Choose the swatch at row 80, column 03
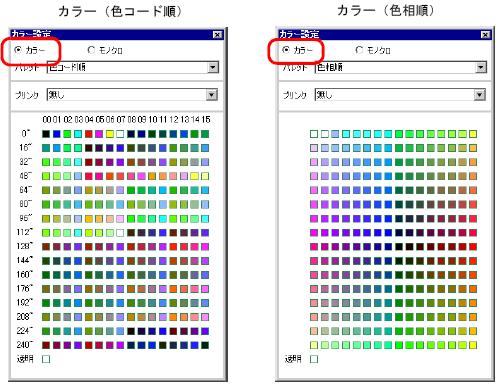 [78, 204]
